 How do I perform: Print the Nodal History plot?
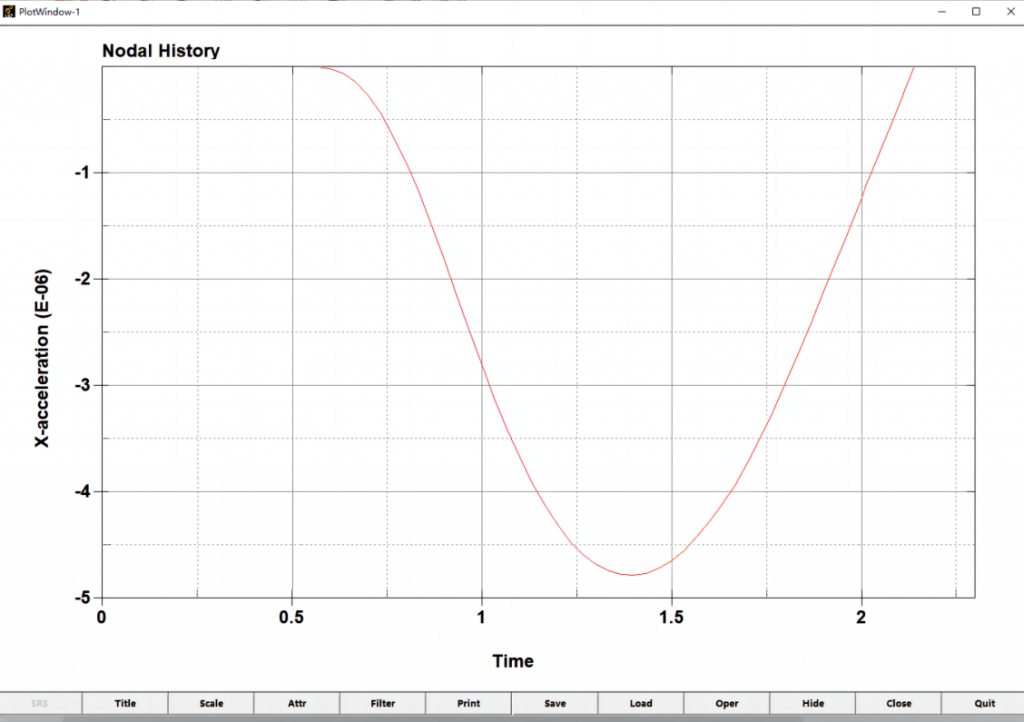click(469, 703)
